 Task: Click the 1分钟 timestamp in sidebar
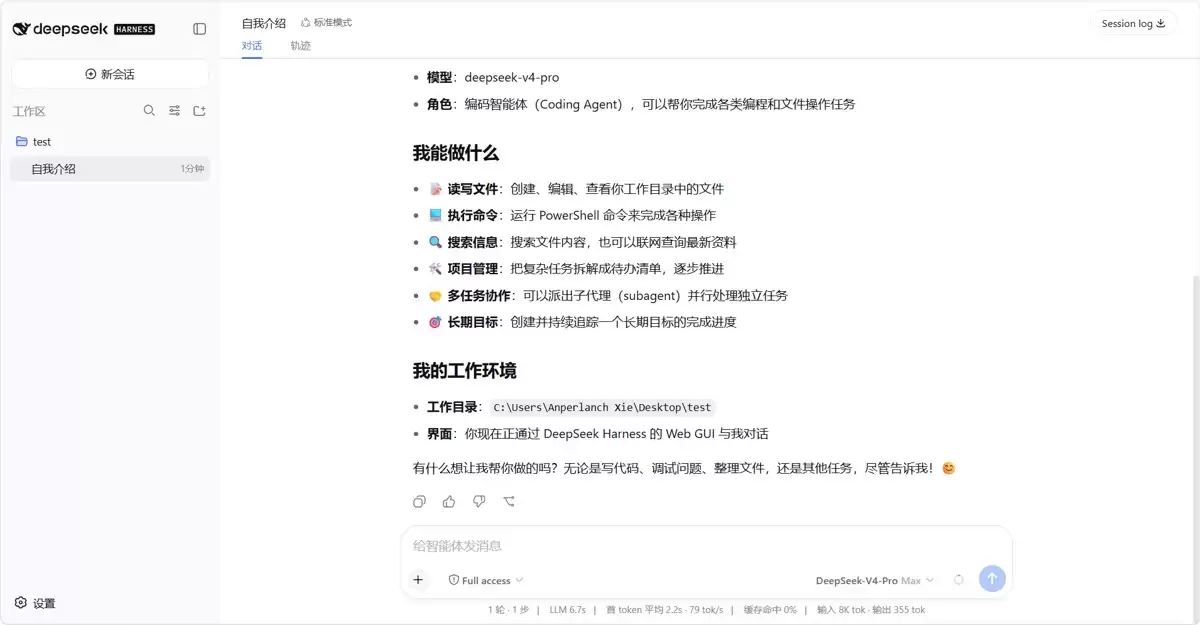tap(193, 169)
